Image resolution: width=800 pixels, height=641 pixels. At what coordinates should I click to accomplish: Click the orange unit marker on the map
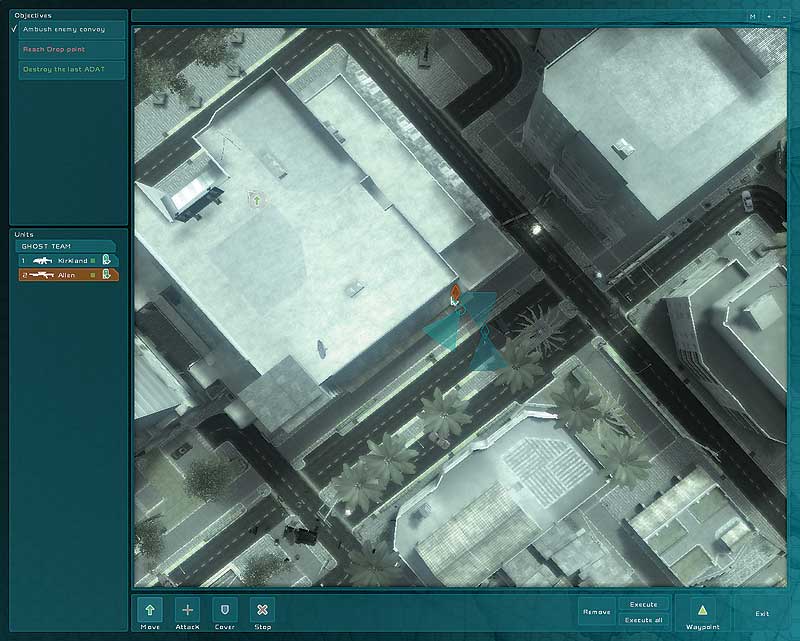455,292
